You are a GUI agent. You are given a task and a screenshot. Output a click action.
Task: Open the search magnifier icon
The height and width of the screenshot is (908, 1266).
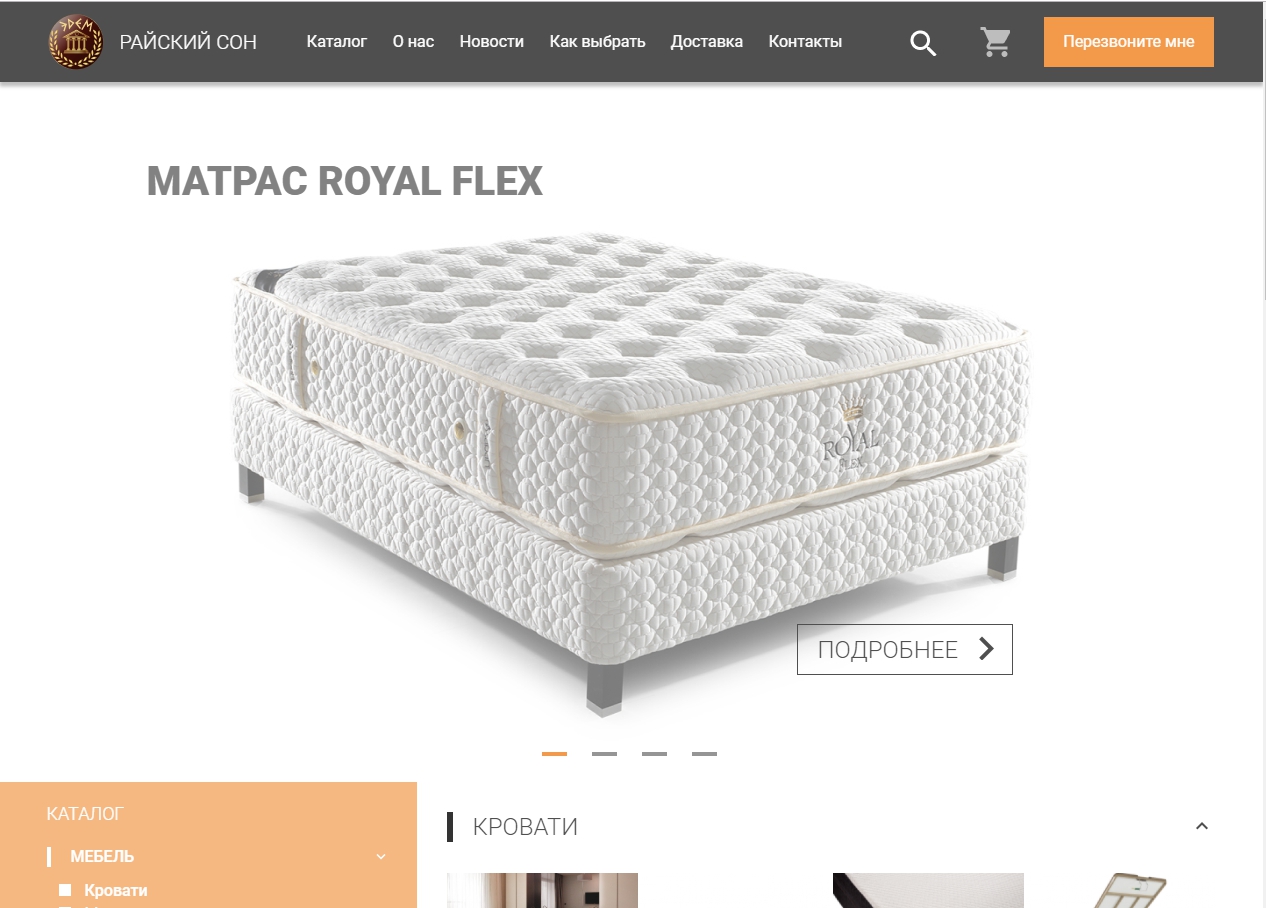coord(923,43)
